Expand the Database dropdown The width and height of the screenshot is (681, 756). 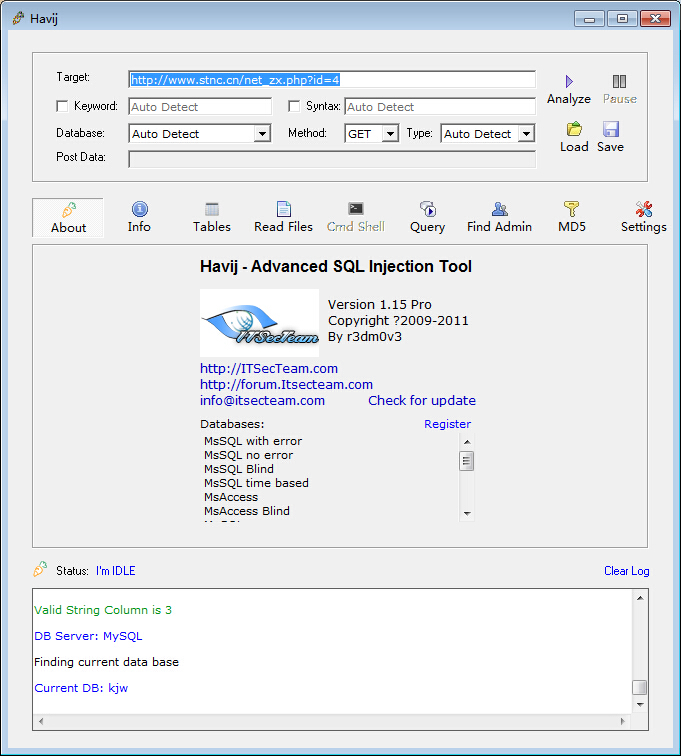262,134
